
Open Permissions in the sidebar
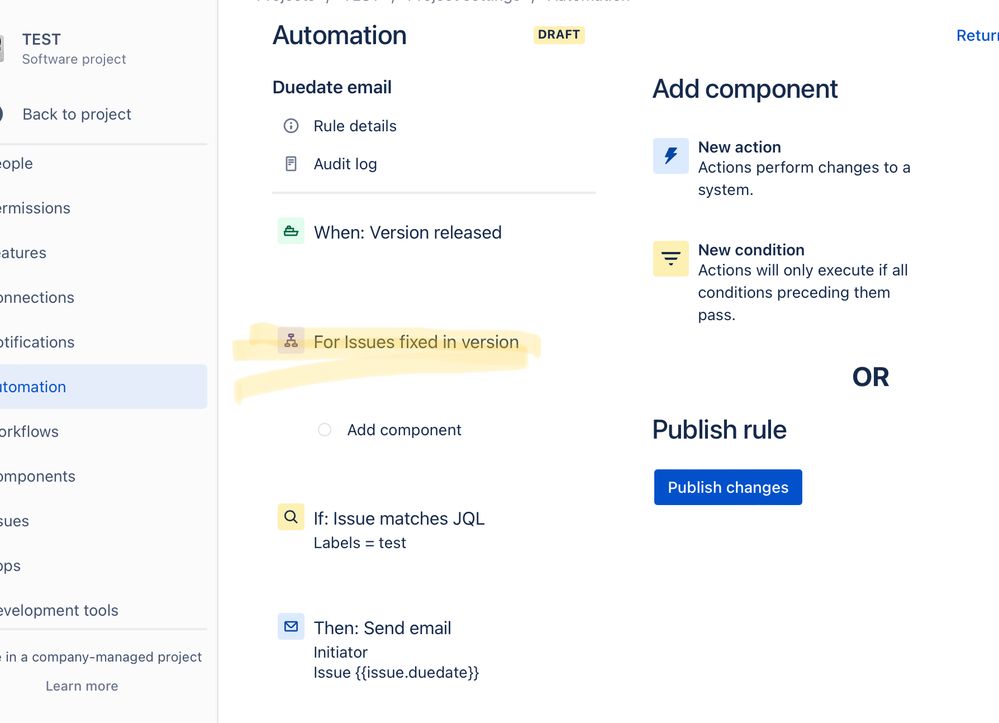[x=35, y=208]
